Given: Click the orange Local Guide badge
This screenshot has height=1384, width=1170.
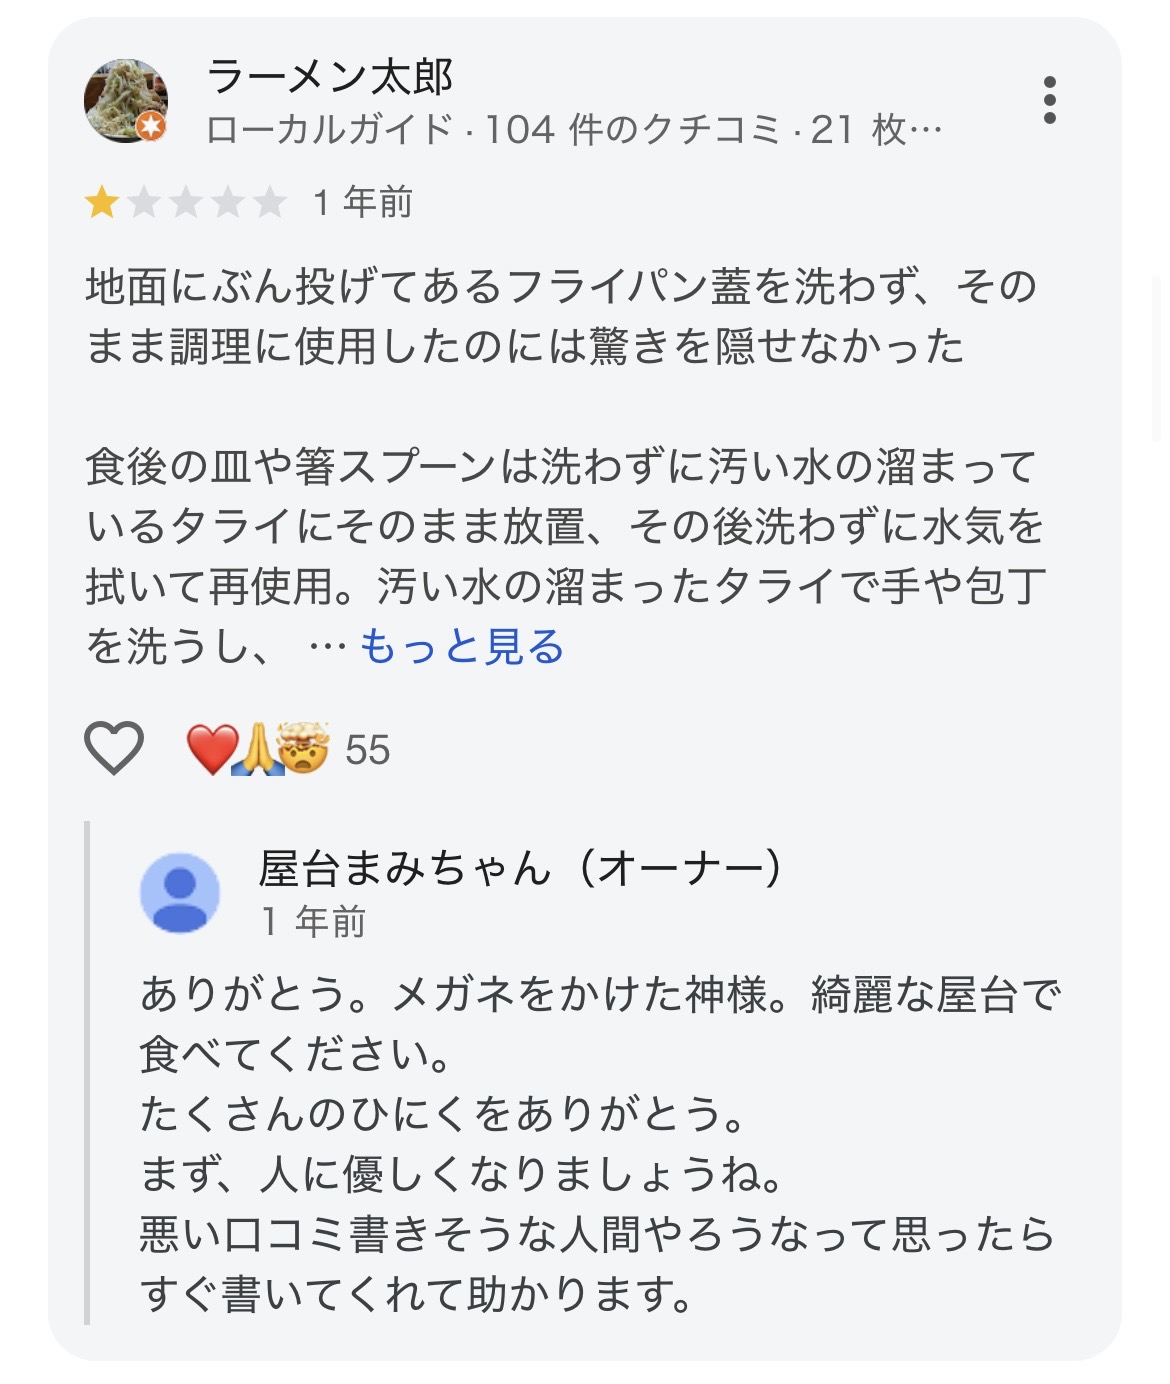Looking at the screenshot, I should (151, 126).
